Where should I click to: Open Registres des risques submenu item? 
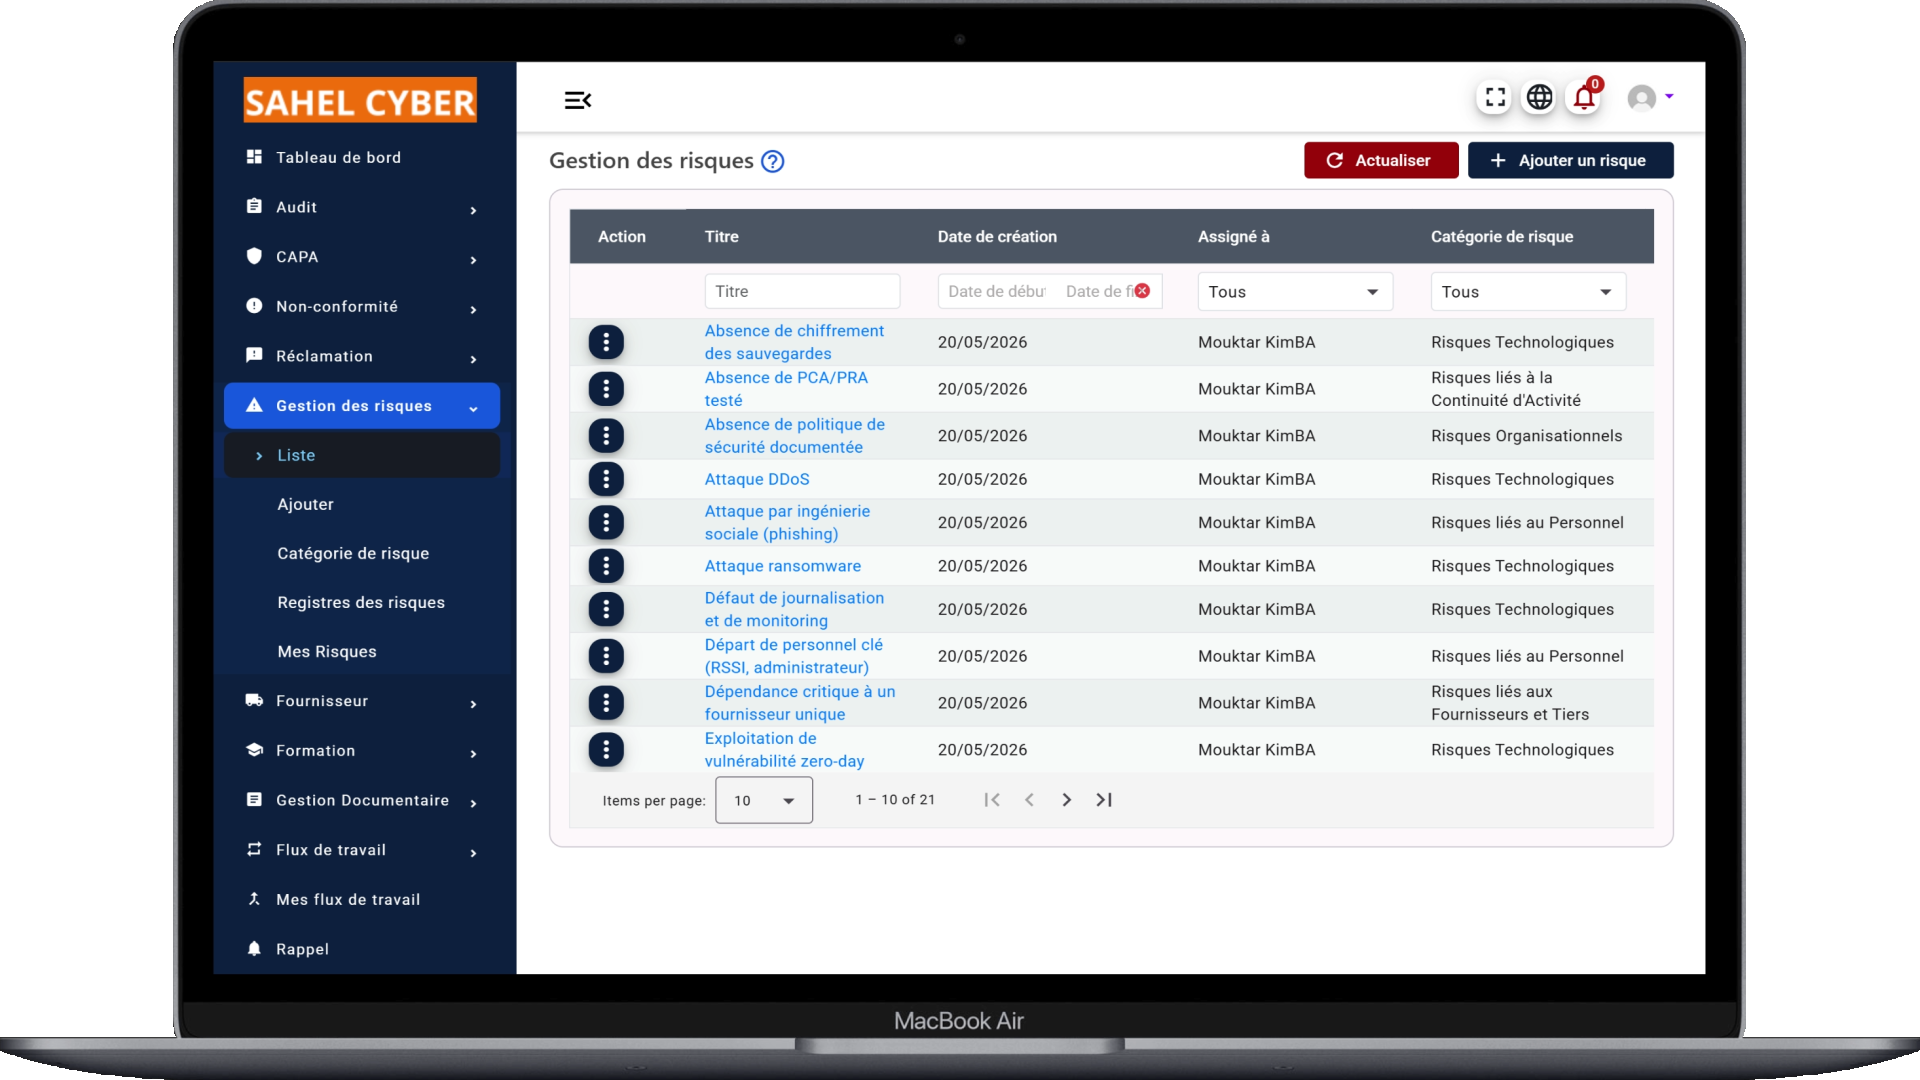pos(361,602)
